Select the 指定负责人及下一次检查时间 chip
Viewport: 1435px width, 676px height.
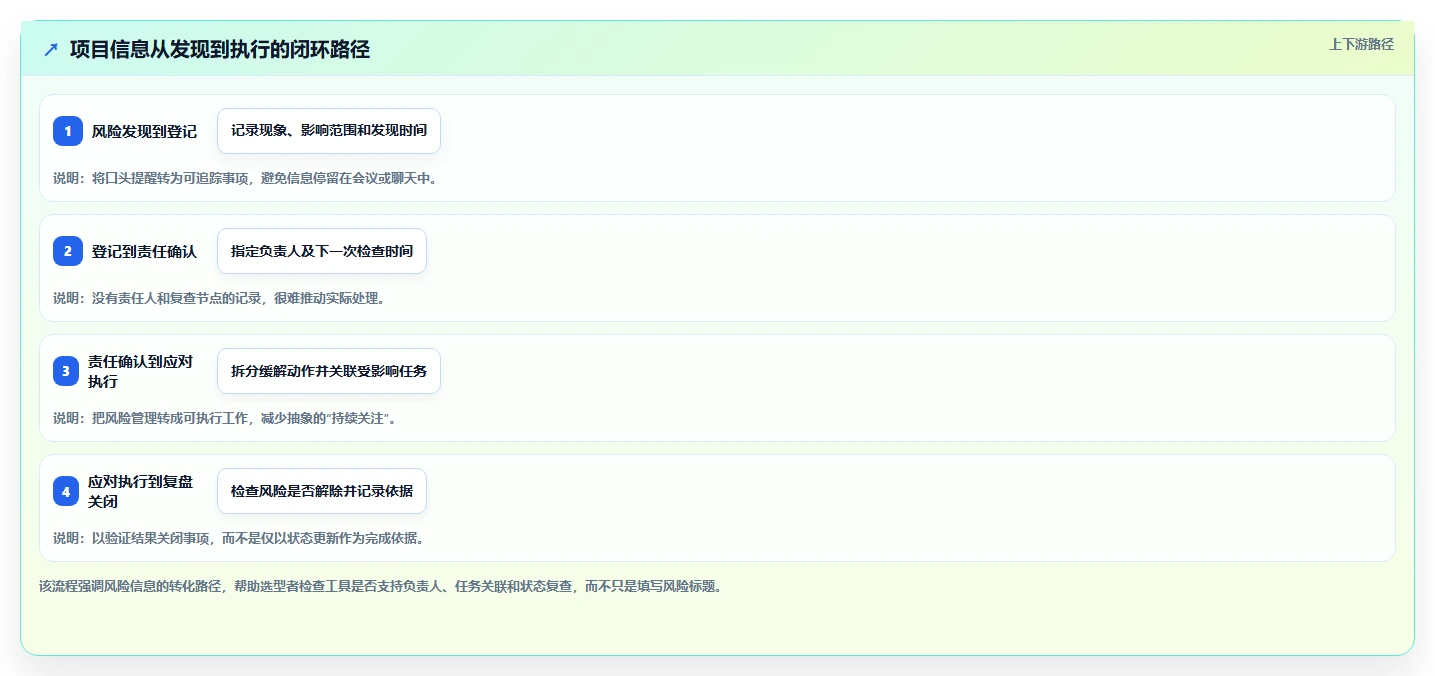322,251
